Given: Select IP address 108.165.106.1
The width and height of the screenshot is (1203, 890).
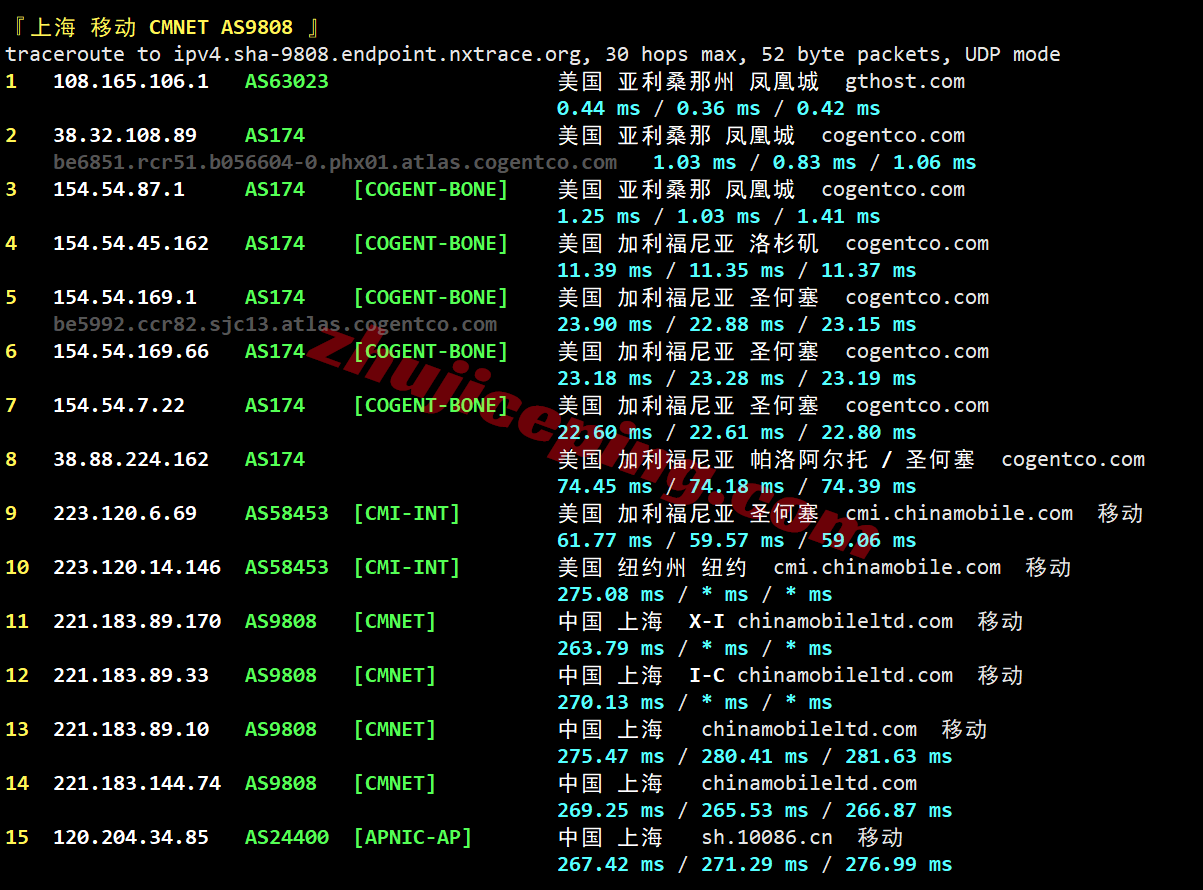Looking at the screenshot, I should pos(131,82).
